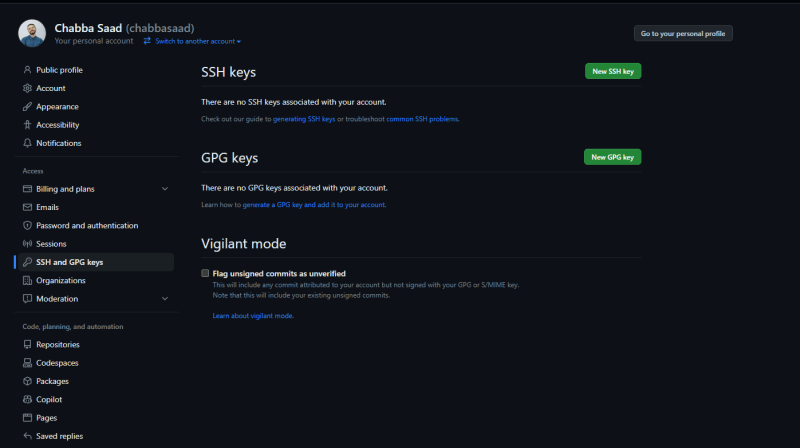Screen dimensions: 800x448
Task: Open Appearance settings
Action: 57,107
